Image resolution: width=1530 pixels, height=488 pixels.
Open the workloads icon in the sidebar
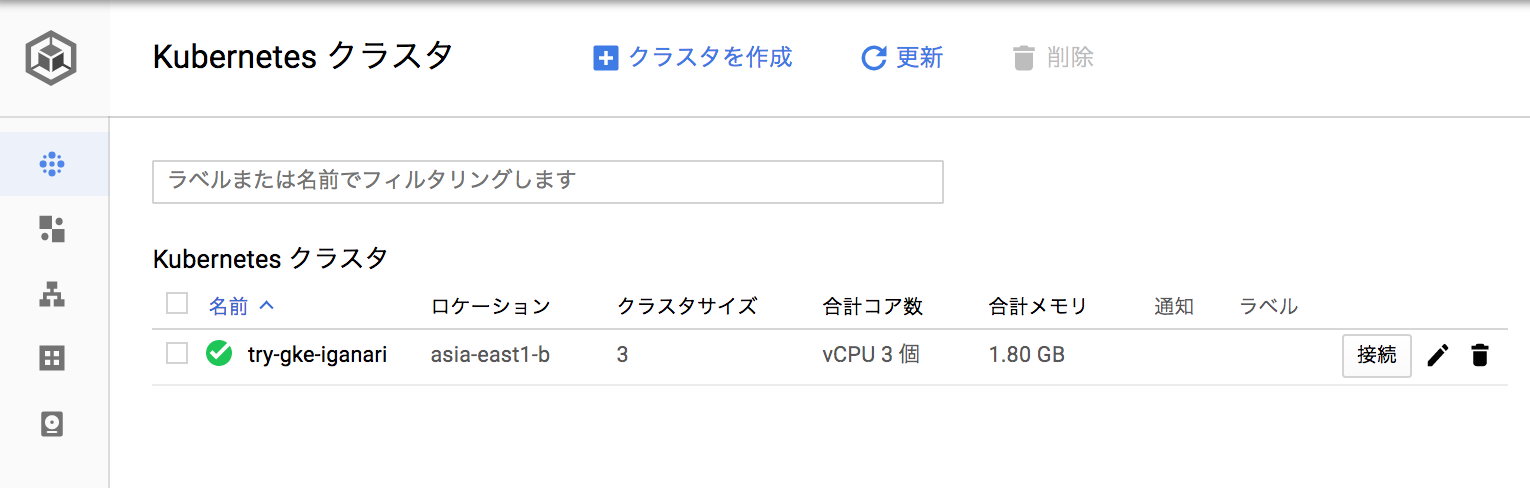52,229
